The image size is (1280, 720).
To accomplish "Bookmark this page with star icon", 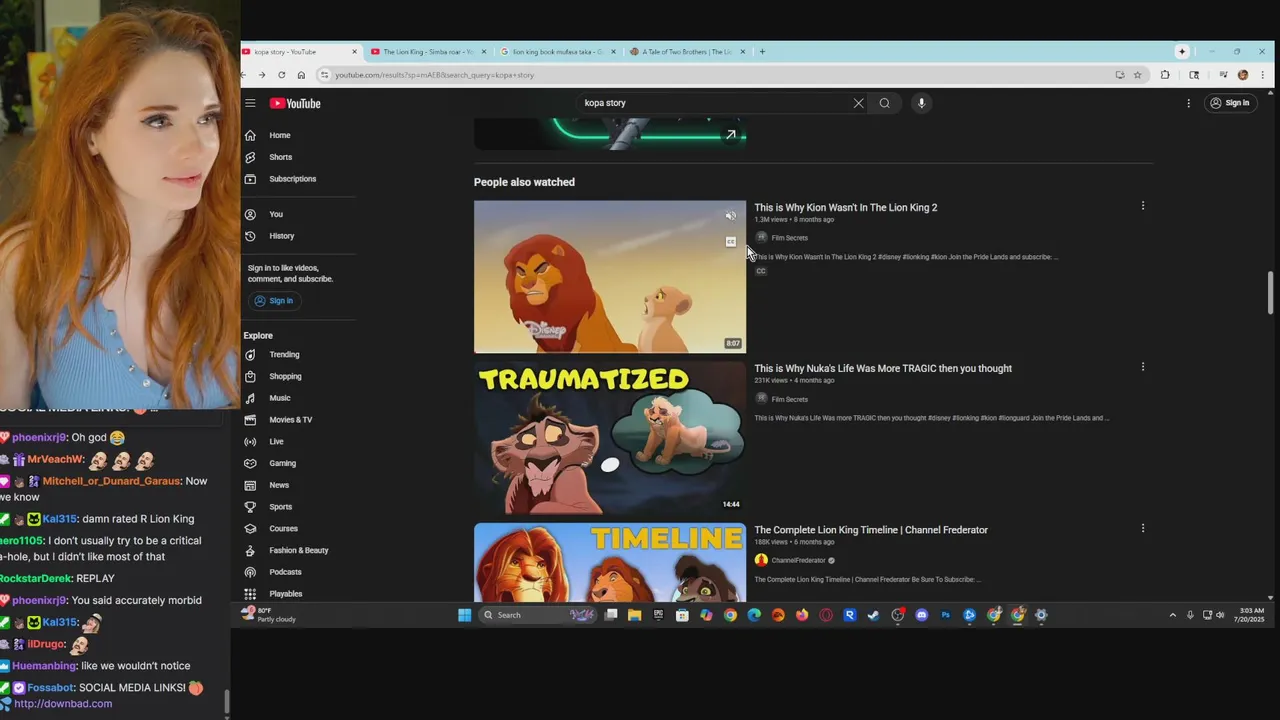I will (x=1137, y=75).
